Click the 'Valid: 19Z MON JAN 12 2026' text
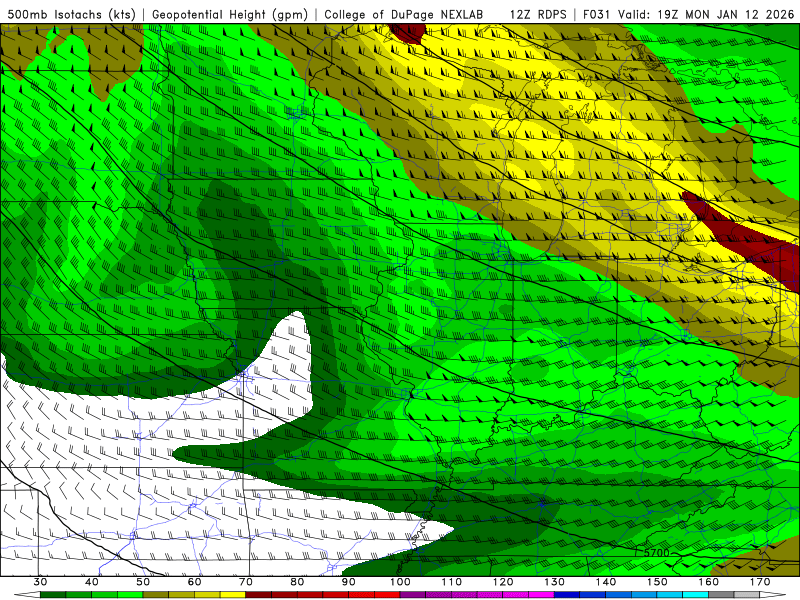This screenshot has width=800, height=600. coord(706,14)
